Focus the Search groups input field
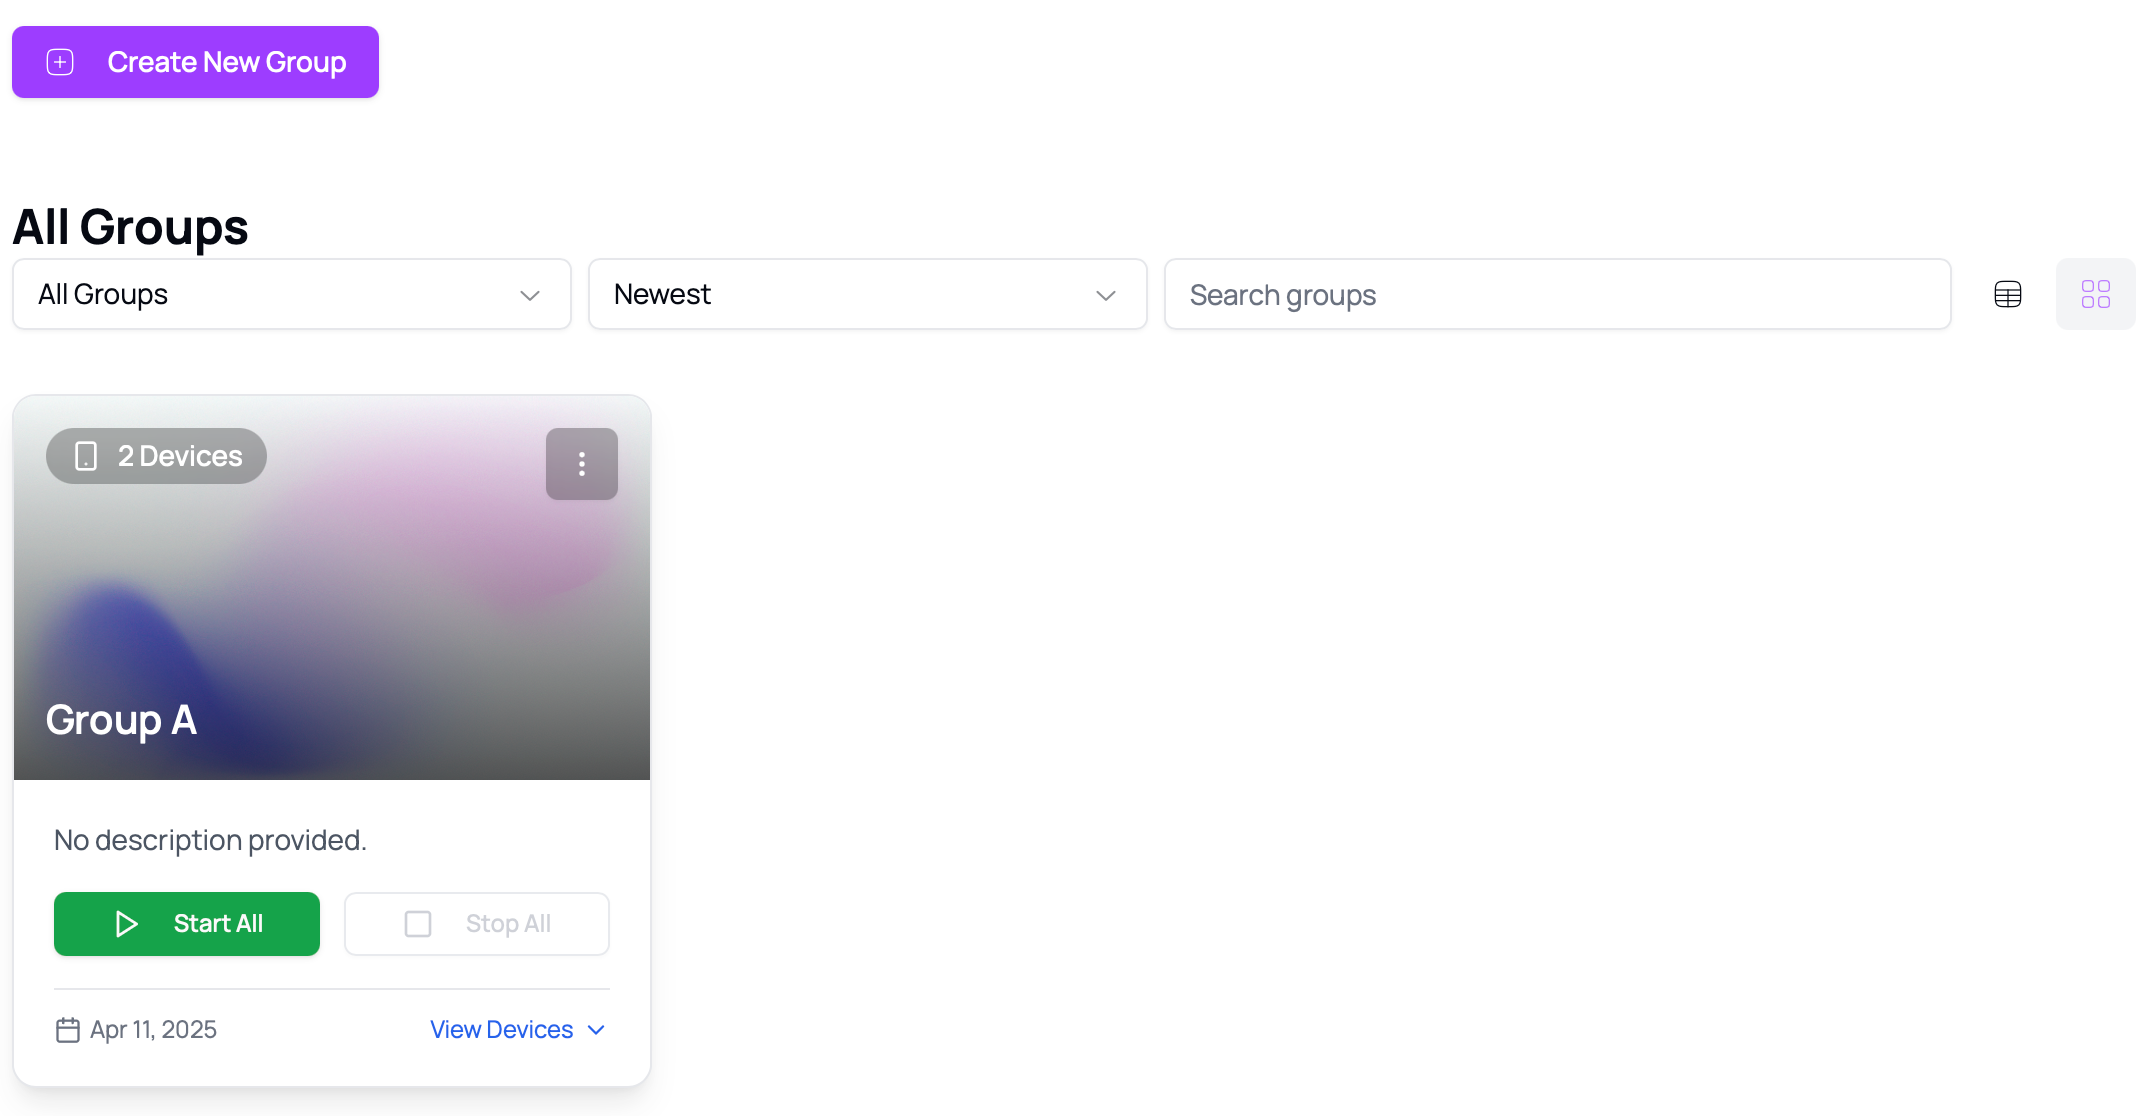This screenshot has width=2148, height=1116. click(x=1557, y=294)
